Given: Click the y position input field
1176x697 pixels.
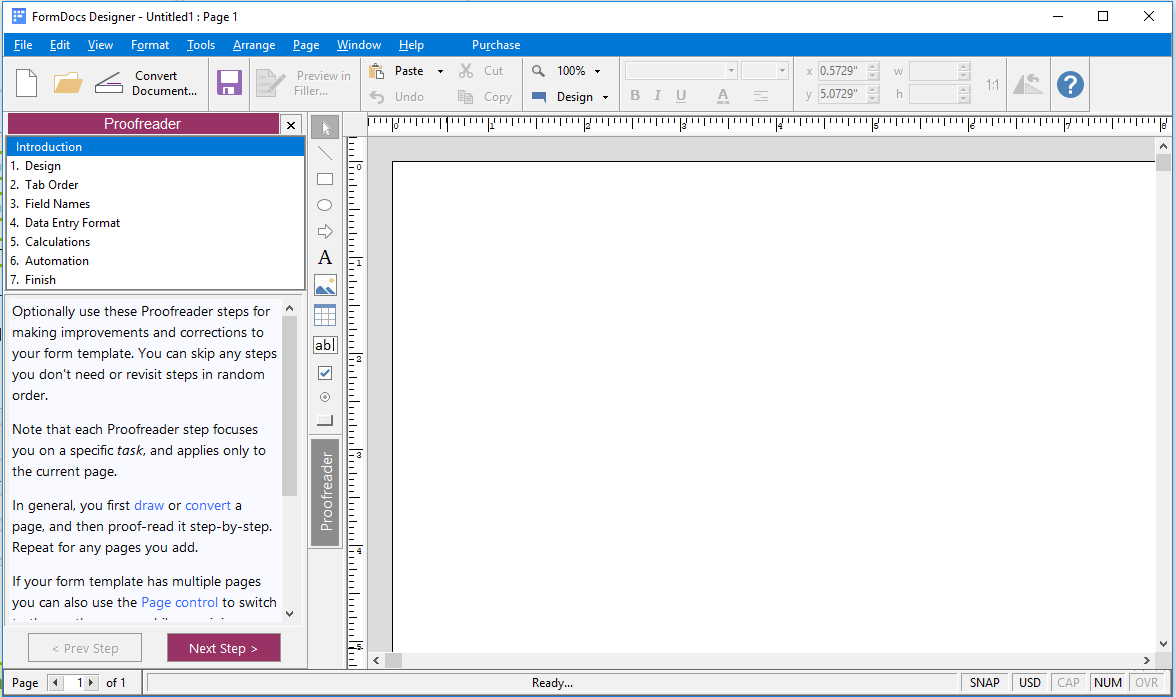Looking at the screenshot, I should 842,94.
